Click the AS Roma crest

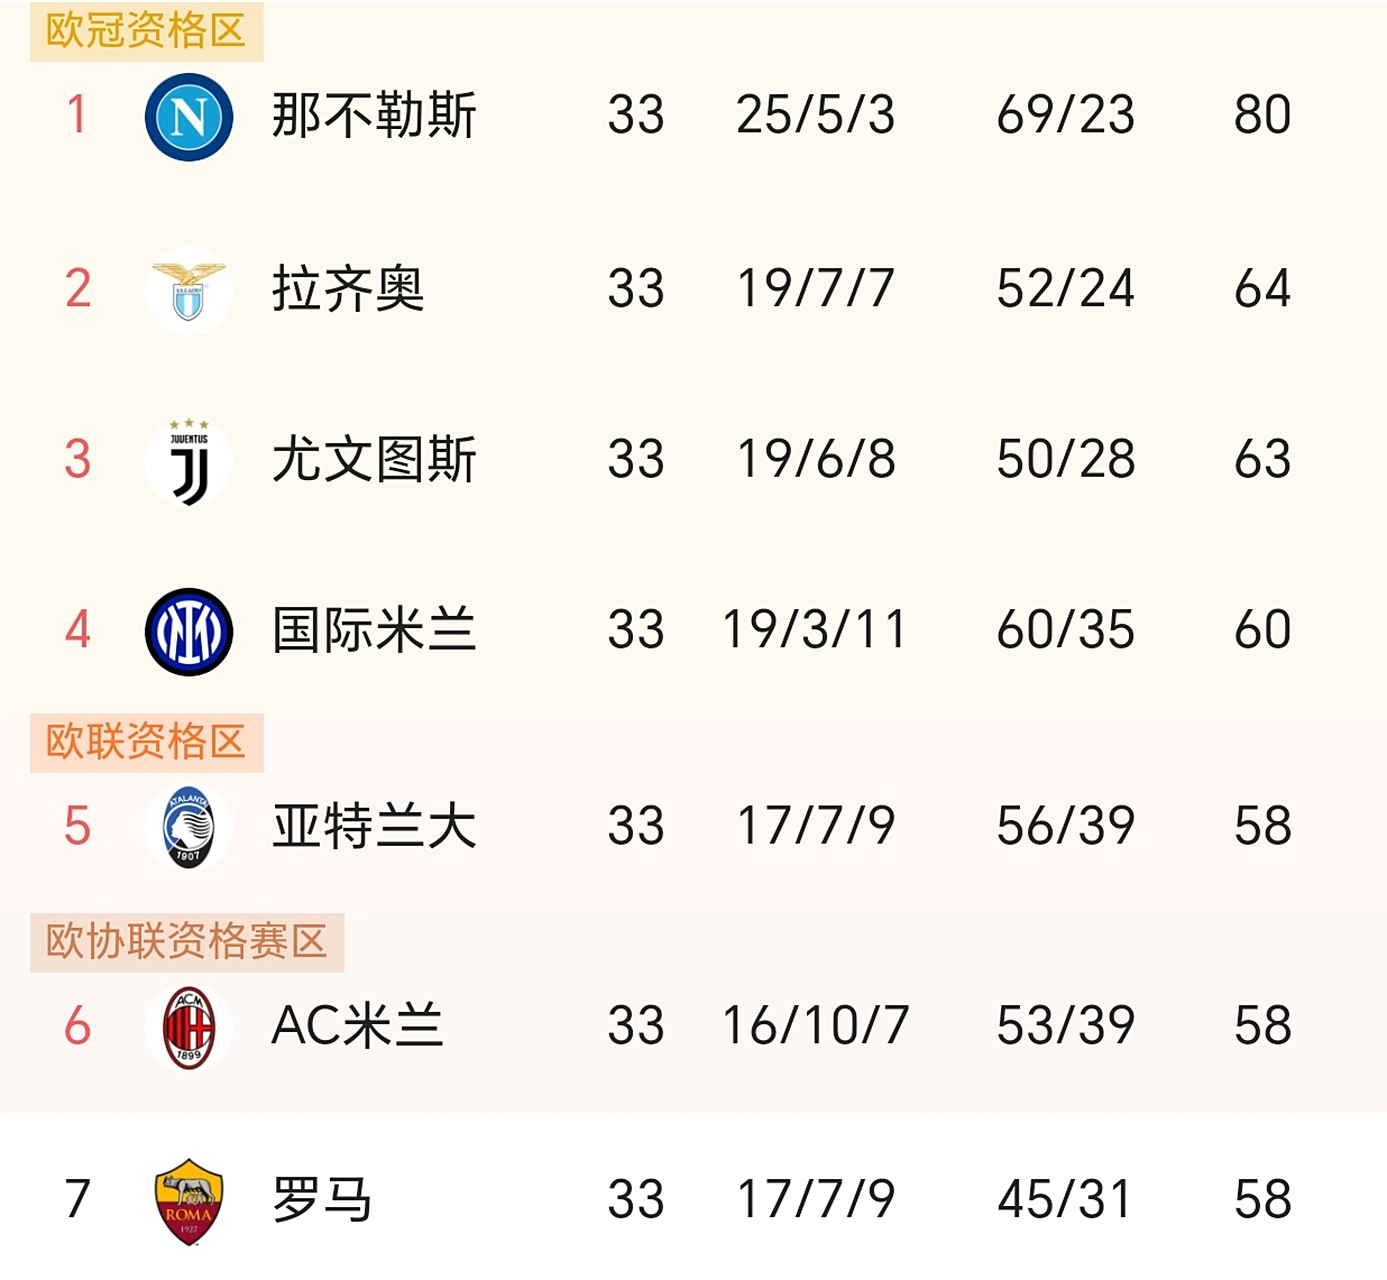click(x=189, y=1201)
